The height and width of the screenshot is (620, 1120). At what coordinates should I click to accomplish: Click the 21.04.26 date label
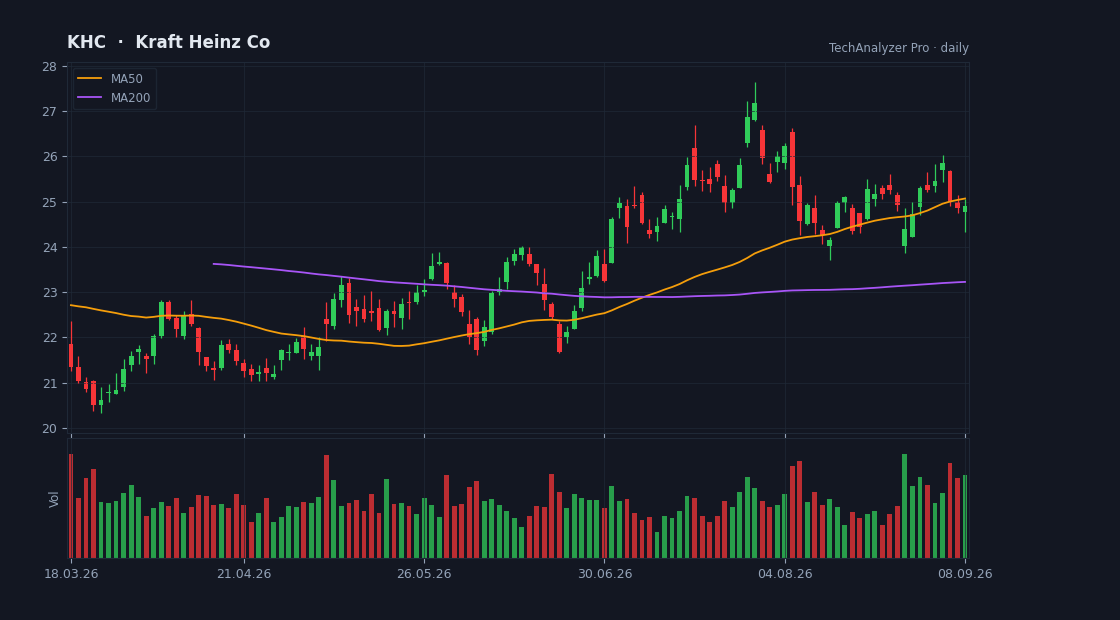(244, 574)
